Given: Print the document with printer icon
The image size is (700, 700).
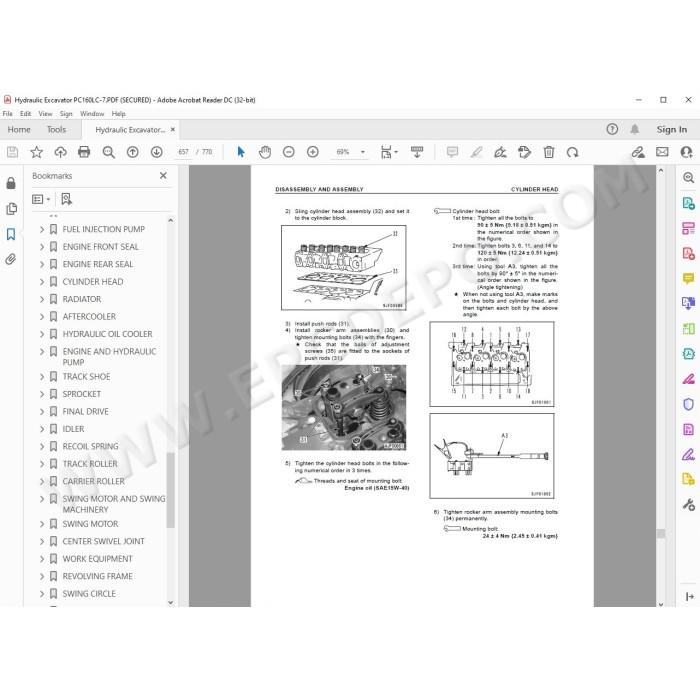Looking at the screenshot, I should tap(84, 152).
